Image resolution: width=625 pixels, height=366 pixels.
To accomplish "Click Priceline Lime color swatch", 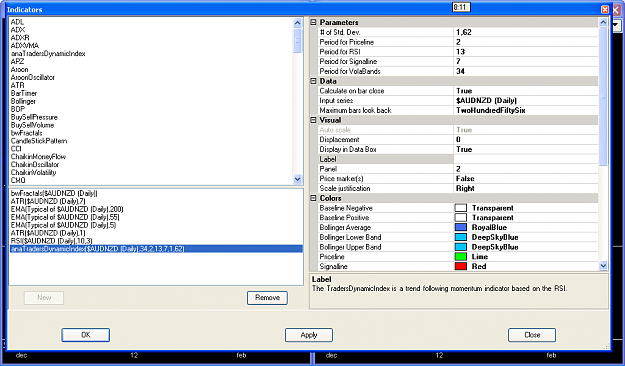I will click(461, 257).
